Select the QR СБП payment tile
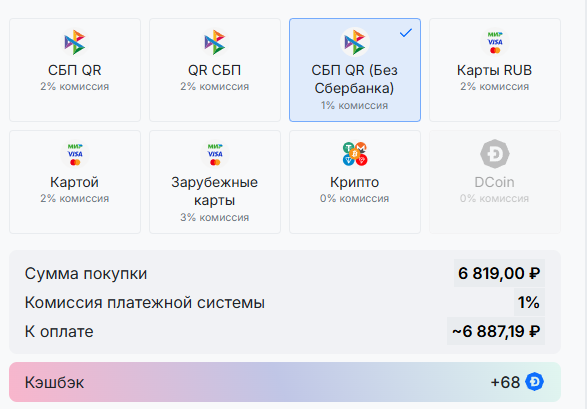Image resolution: width=587 pixels, height=409 pixels. [215, 70]
